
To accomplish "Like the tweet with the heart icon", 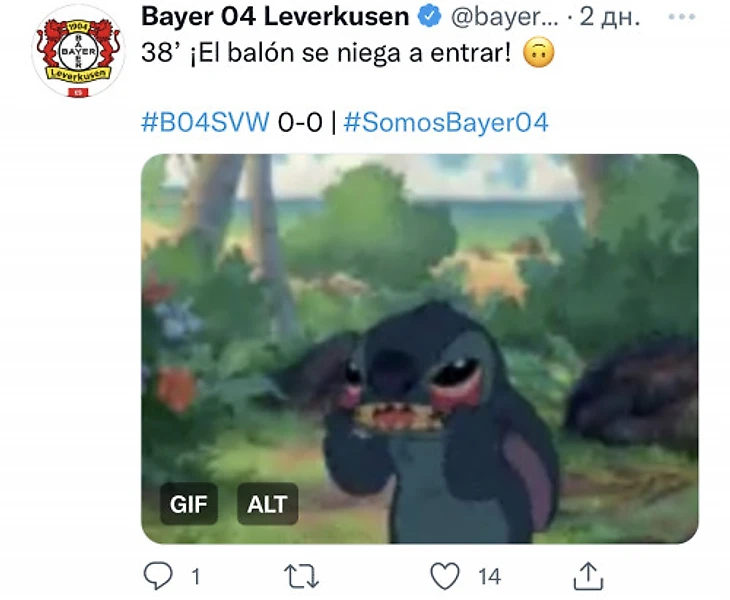I will pos(445,576).
